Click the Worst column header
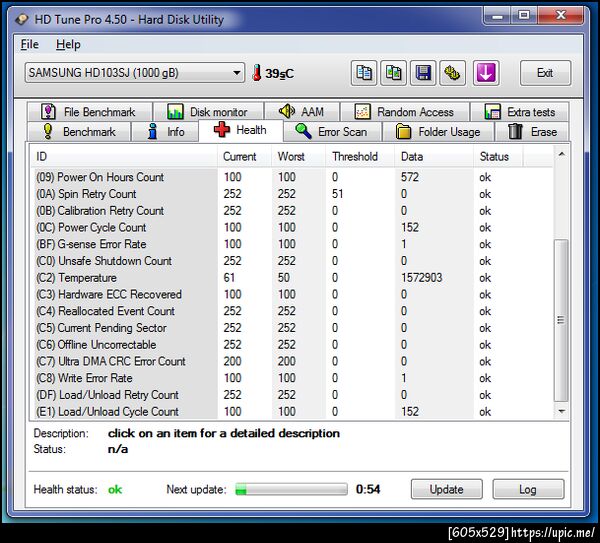Viewport: 600px width, 543px height. (298, 157)
